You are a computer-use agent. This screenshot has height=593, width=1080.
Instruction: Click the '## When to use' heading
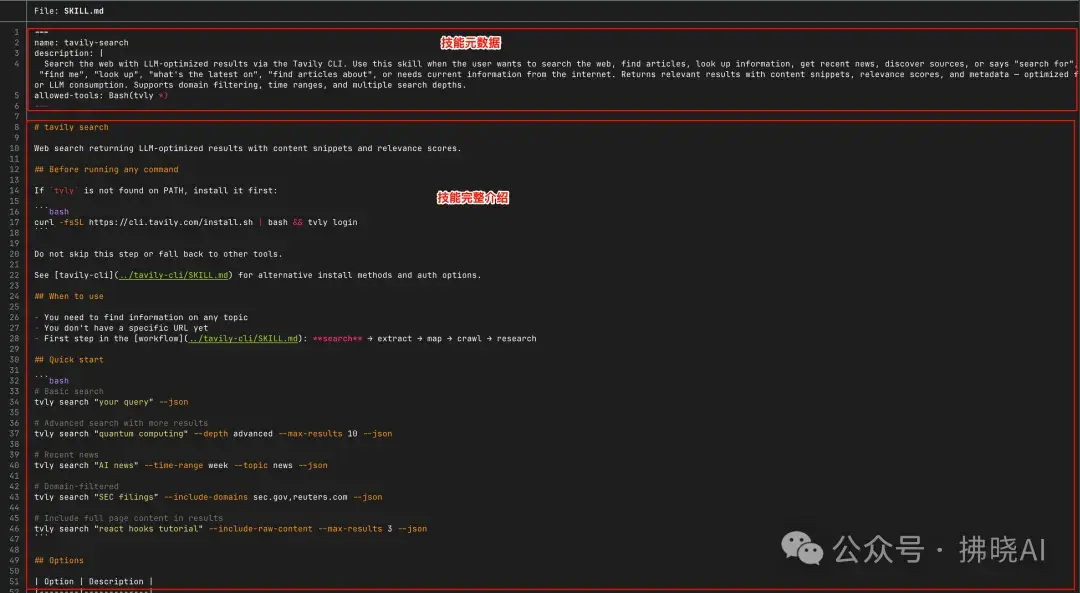[x=69, y=297]
